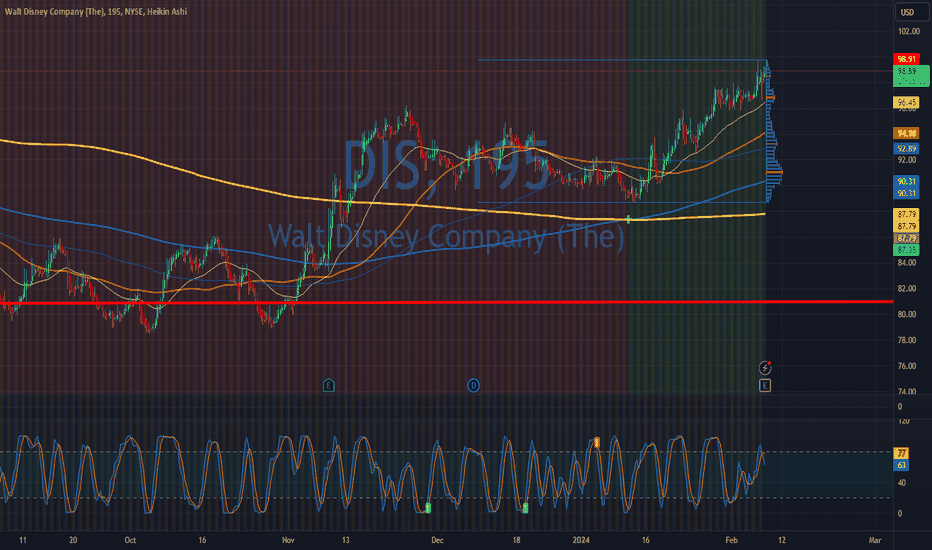This screenshot has height=550, width=932.
Task: Click the blue dividend D marker
Action: point(473,386)
